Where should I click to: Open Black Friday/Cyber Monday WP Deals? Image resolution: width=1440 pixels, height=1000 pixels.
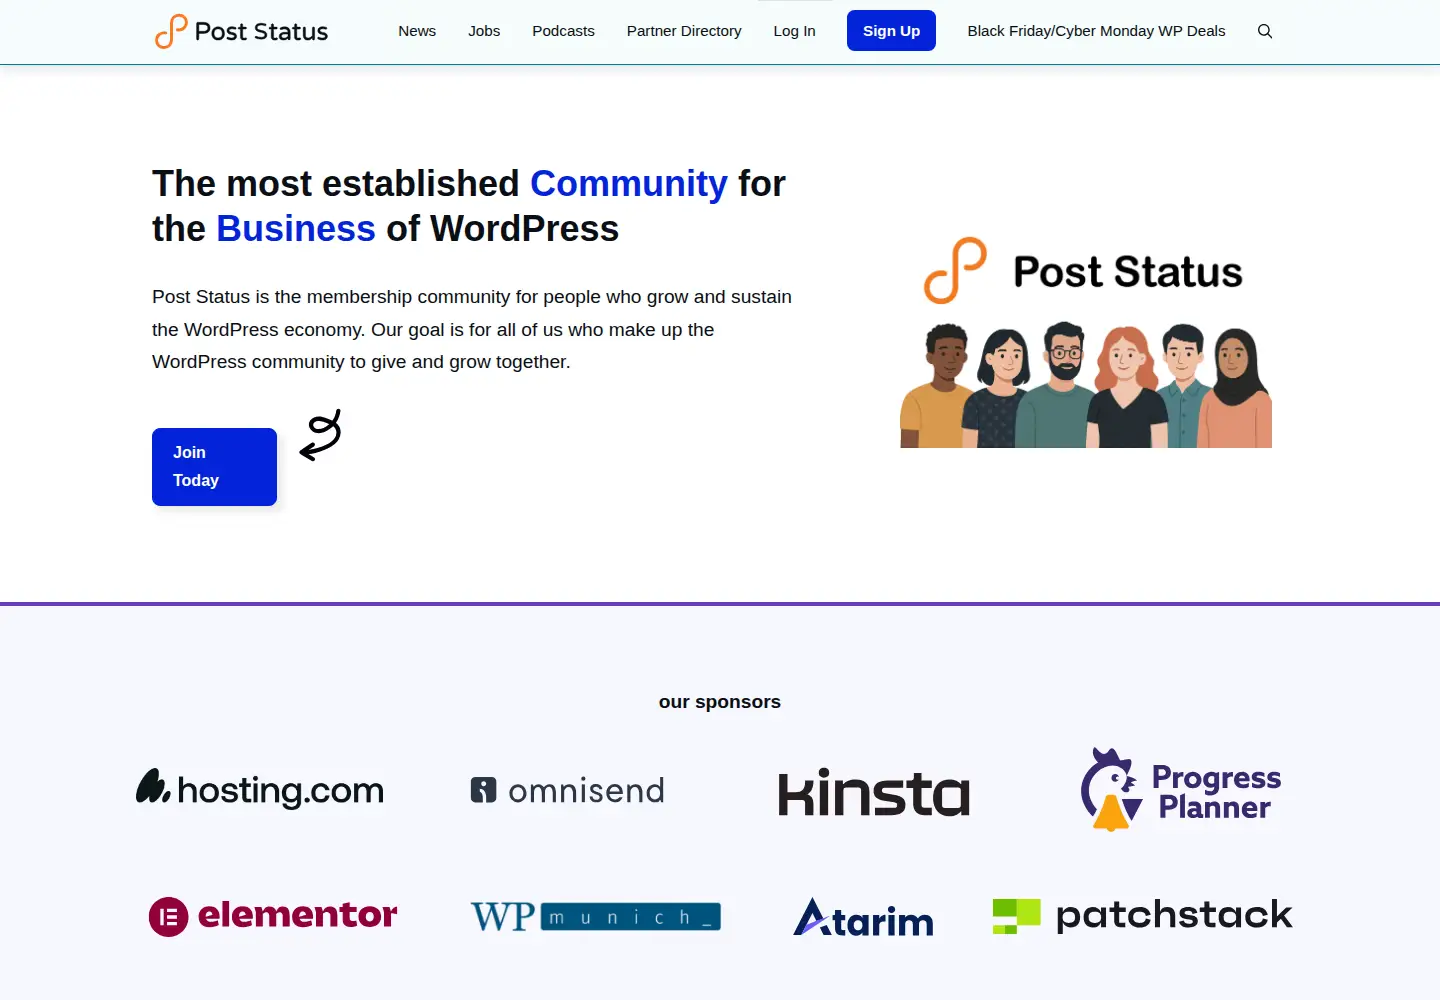(1096, 31)
